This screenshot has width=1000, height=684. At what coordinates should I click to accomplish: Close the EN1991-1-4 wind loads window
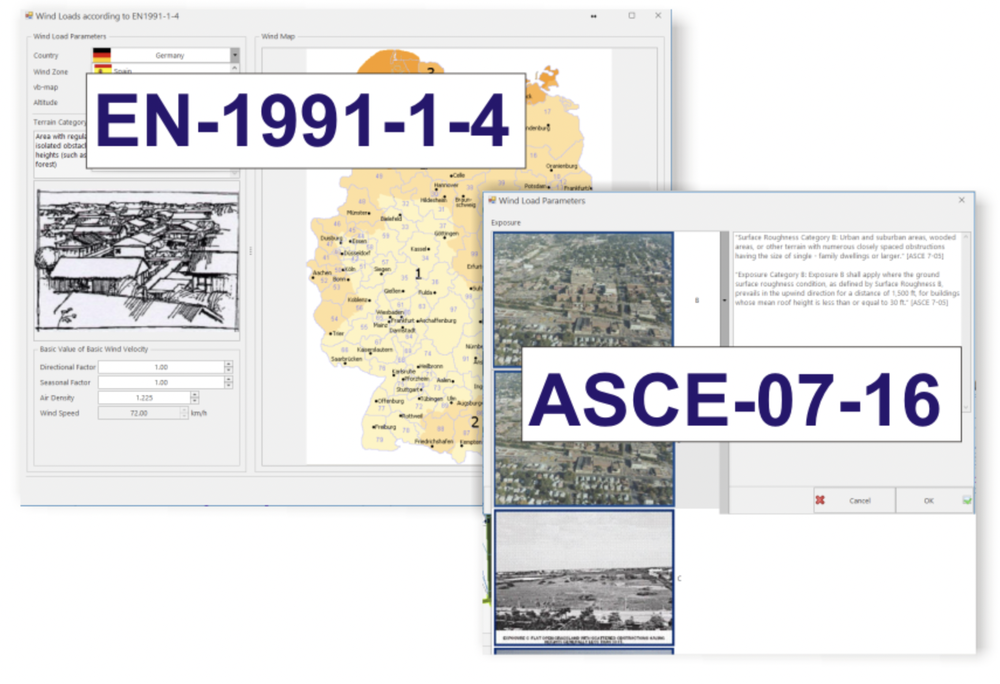(x=658, y=15)
